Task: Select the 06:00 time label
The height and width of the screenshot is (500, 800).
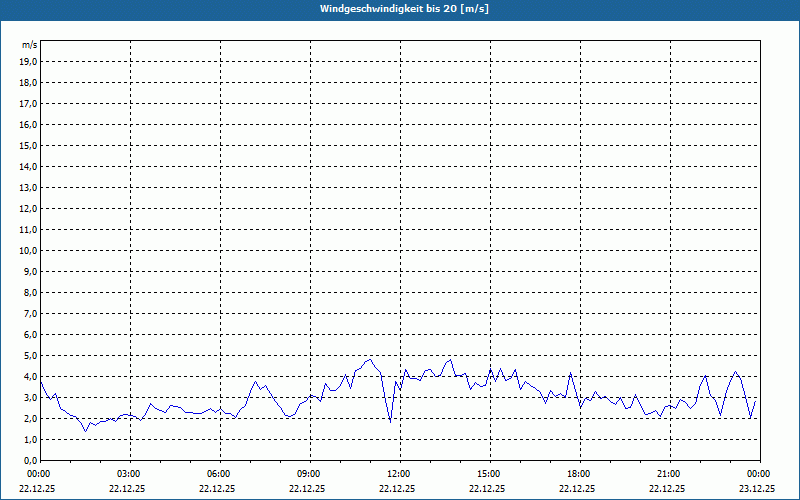Action: click(x=218, y=474)
